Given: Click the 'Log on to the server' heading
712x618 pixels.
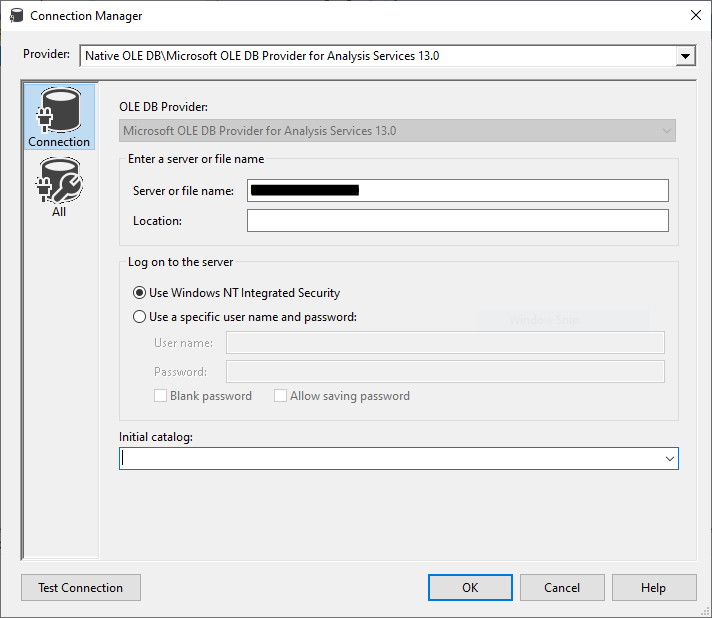Looking at the screenshot, I should [x=180, y=262].
